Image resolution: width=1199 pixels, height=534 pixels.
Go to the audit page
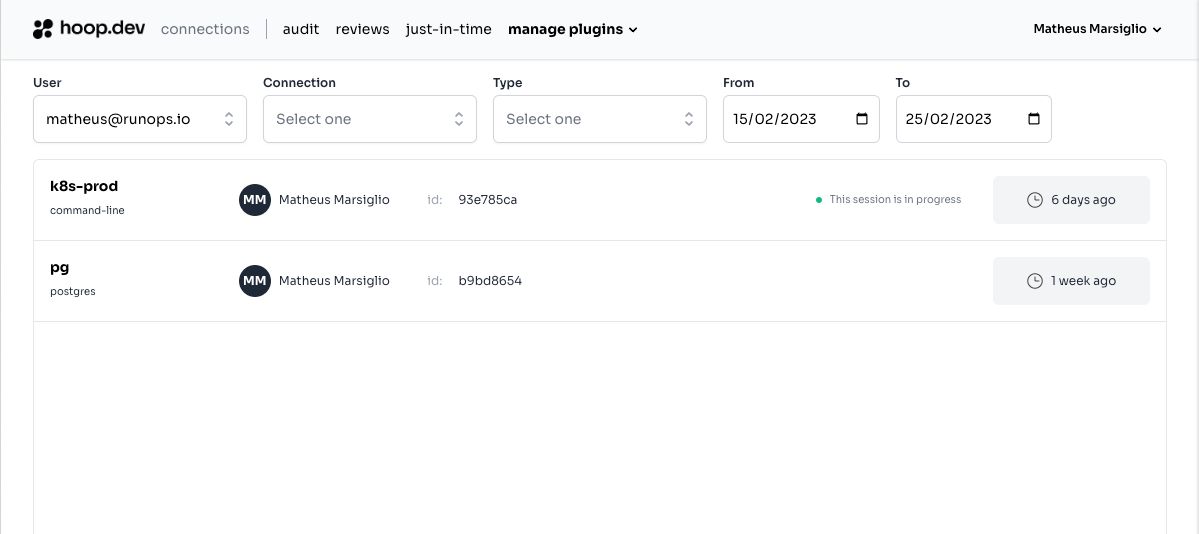click(x=301, y=29)
